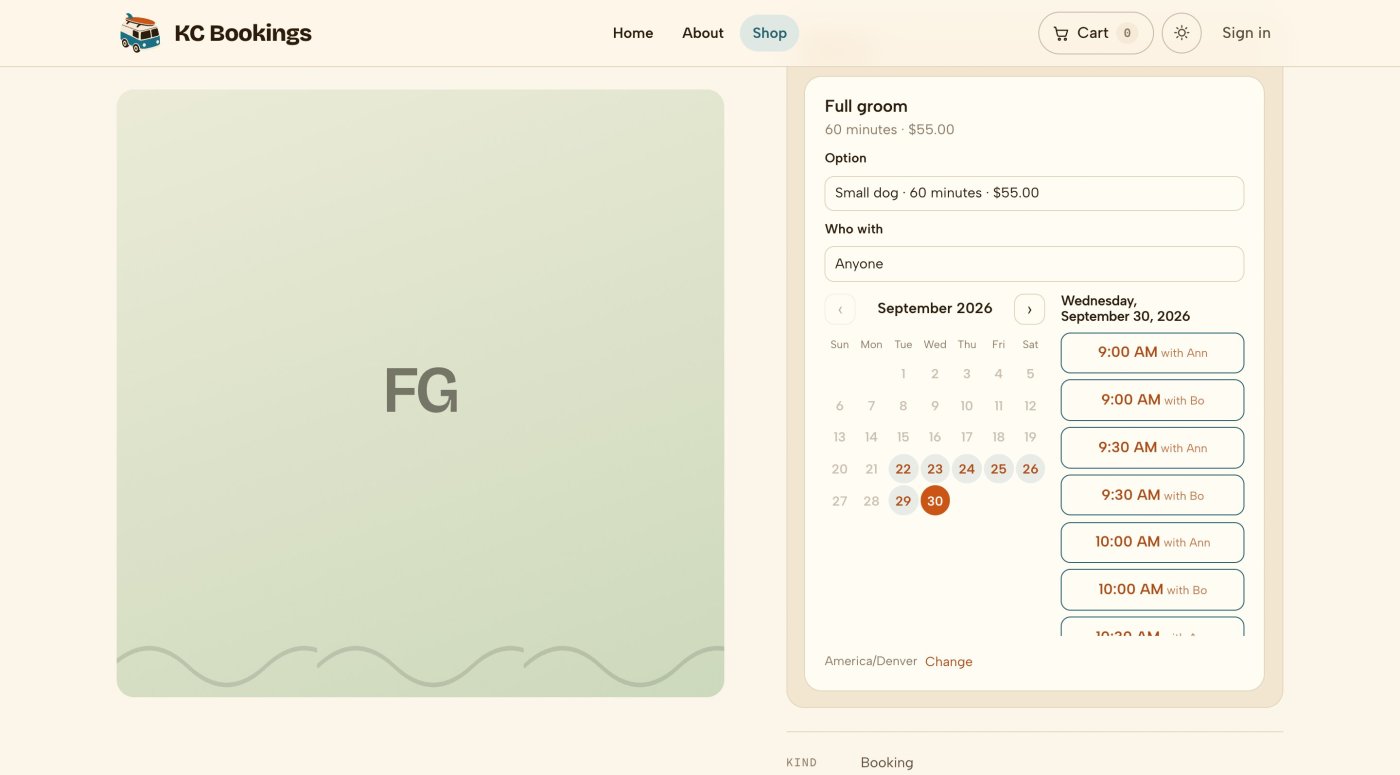Click the KC Bookings van logo icon

click(x=140, y=33)
